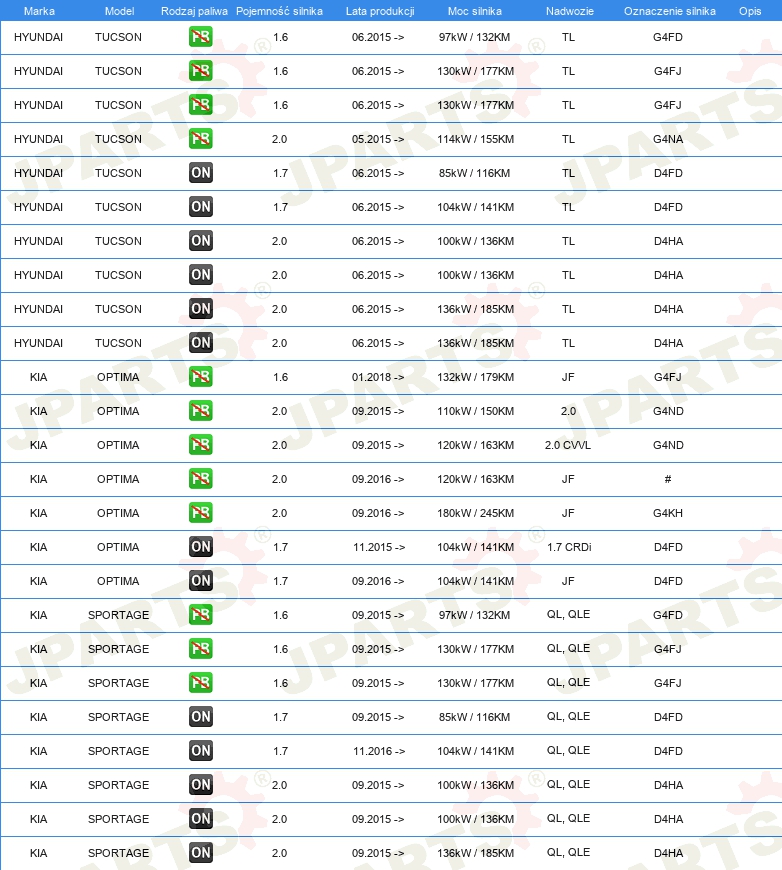Select the diesel icon for Optima JF D4FD 09.2016
The image size is (782, 870).
[x=200, y=580]
